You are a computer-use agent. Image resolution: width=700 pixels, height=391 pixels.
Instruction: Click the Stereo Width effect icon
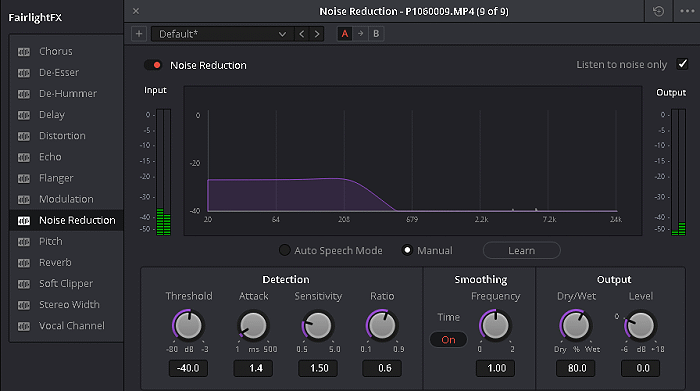pos(24,305)
